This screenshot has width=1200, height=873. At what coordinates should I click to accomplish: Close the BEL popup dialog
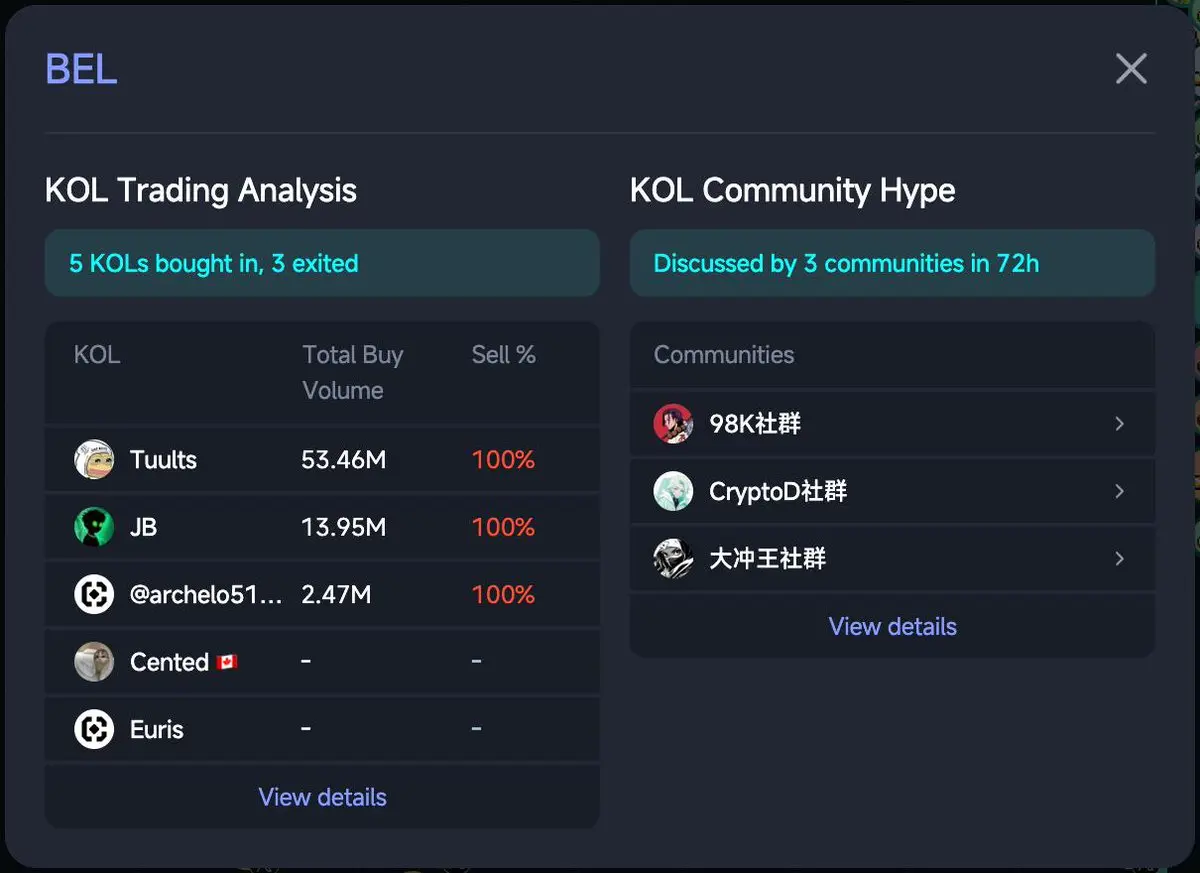click(1131, 69)
